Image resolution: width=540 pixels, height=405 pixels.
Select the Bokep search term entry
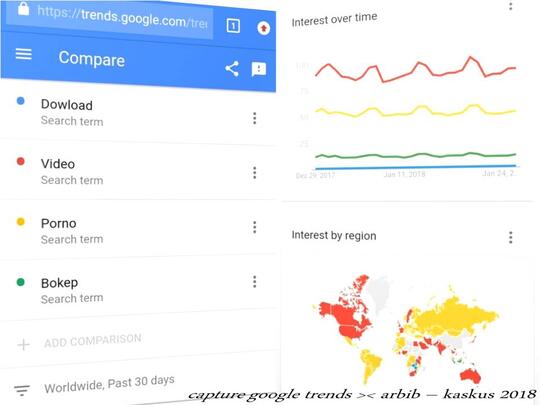click(138, 290)
